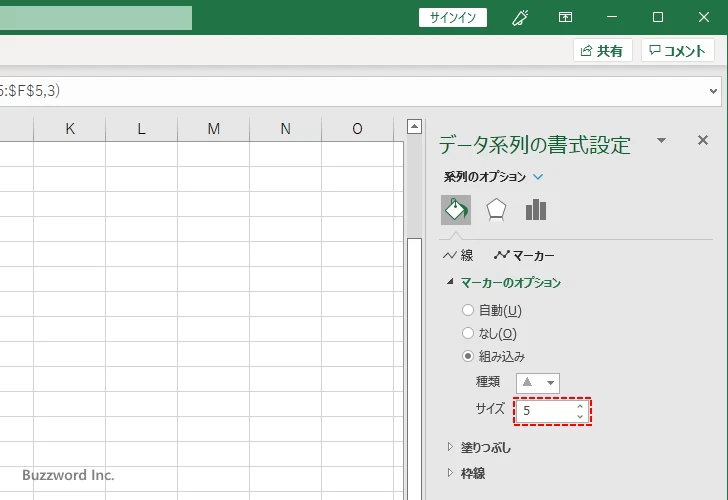Click the 系列のオプション label

(x=485, y=177)
